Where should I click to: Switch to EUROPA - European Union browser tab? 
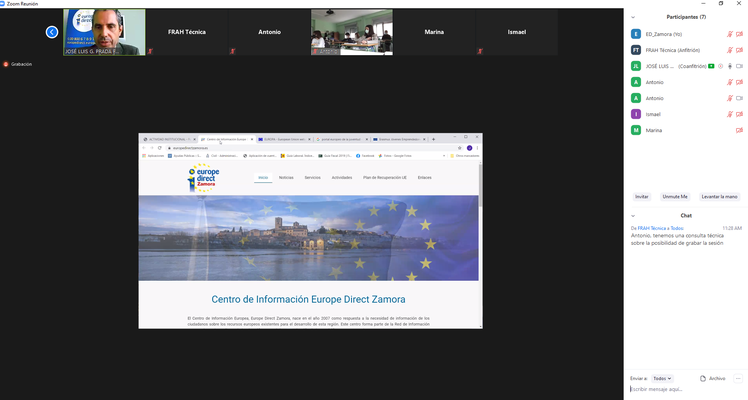(x=284, y=139)
